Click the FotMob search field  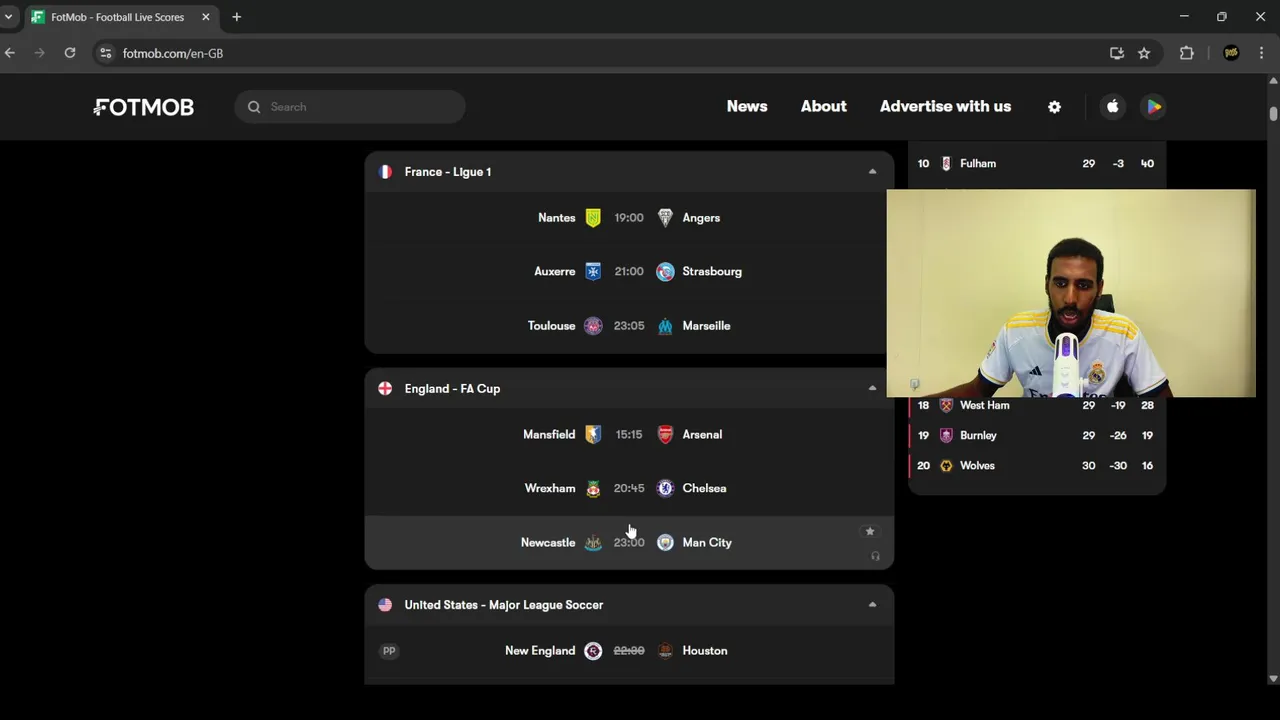point(350,107)
